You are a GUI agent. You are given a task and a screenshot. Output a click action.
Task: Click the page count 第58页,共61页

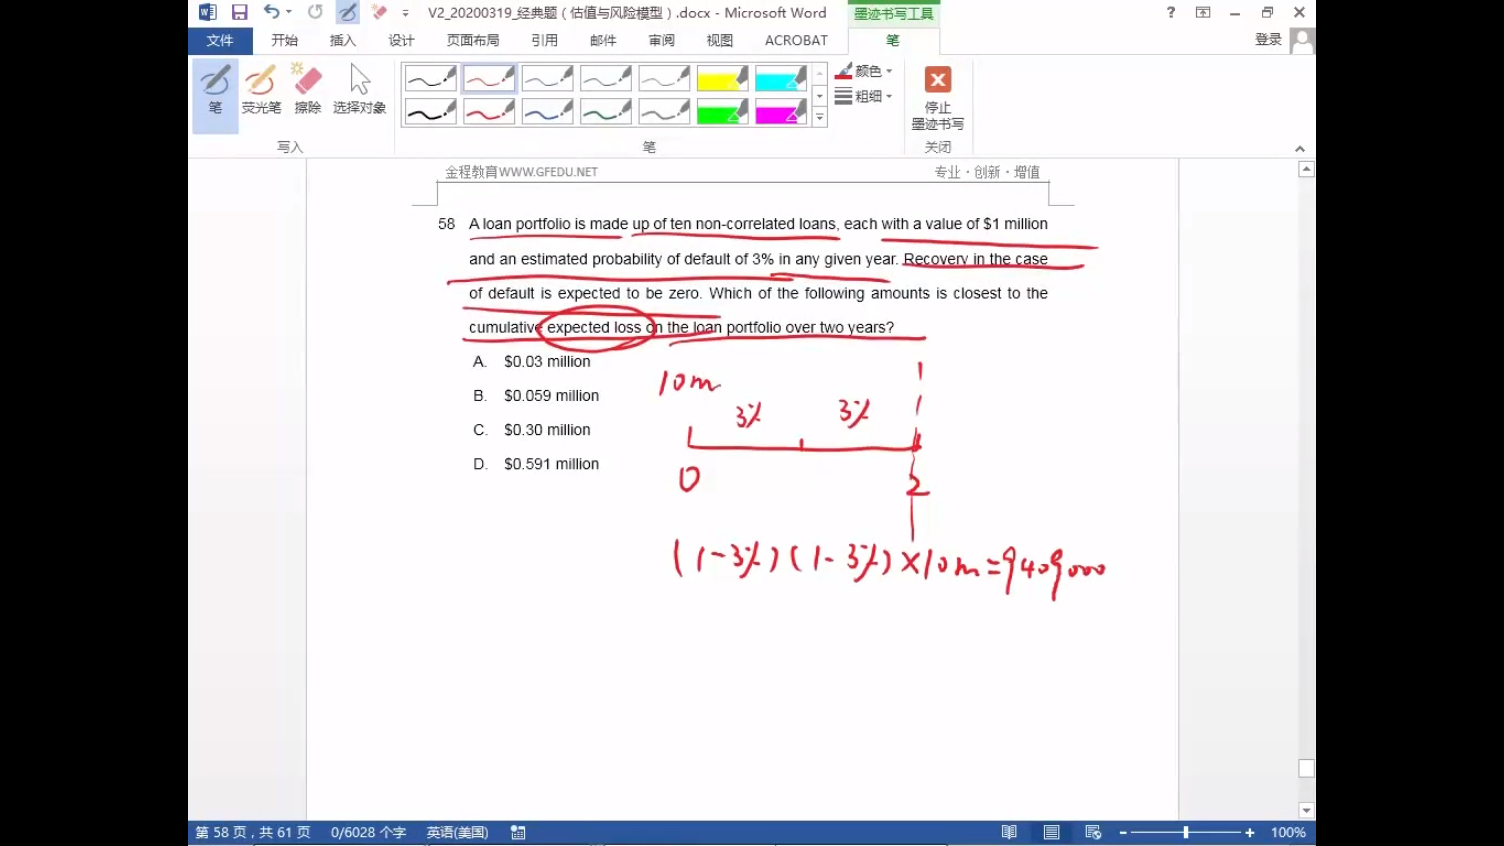click(x=253, y=832)
